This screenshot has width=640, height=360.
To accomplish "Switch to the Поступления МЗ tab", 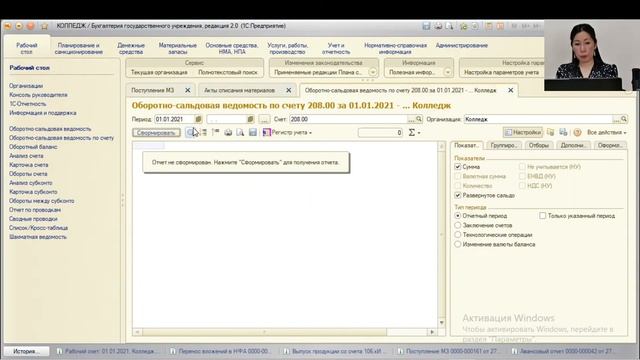I will [153, 90].
